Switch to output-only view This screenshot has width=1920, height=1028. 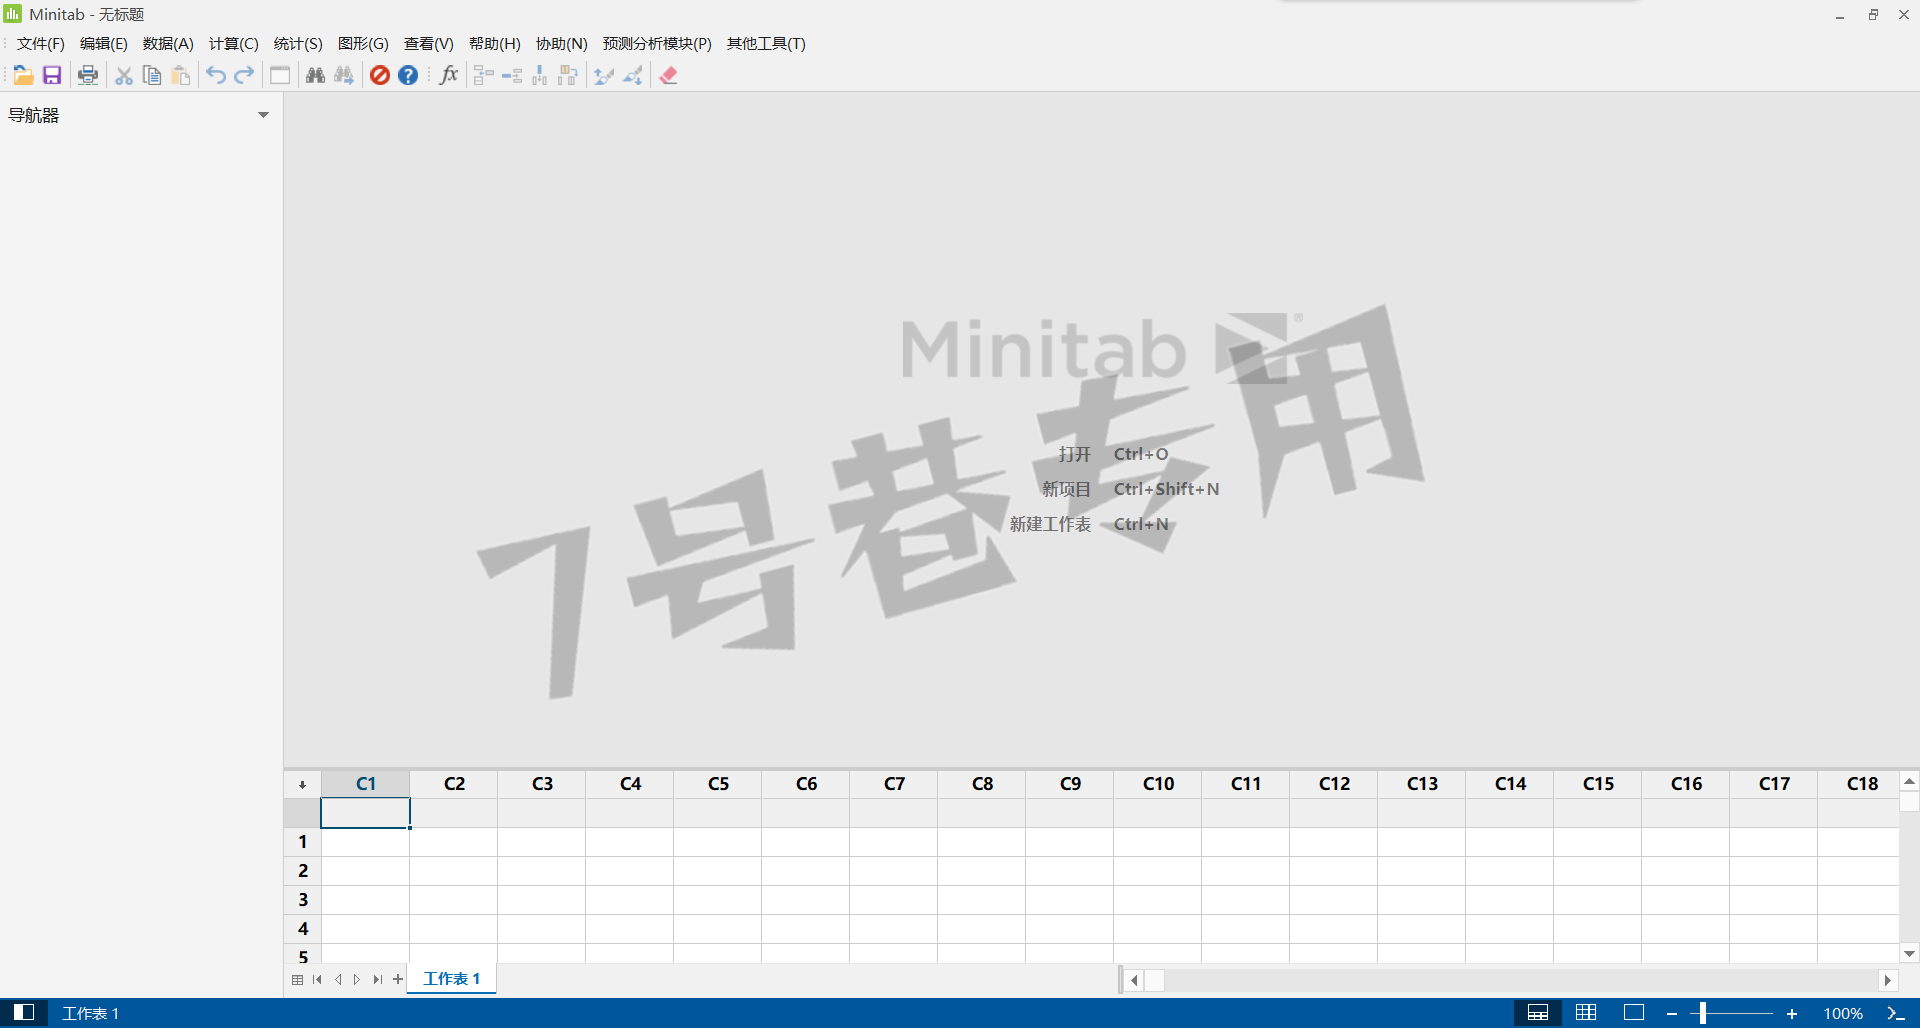coord(1634,1013)
